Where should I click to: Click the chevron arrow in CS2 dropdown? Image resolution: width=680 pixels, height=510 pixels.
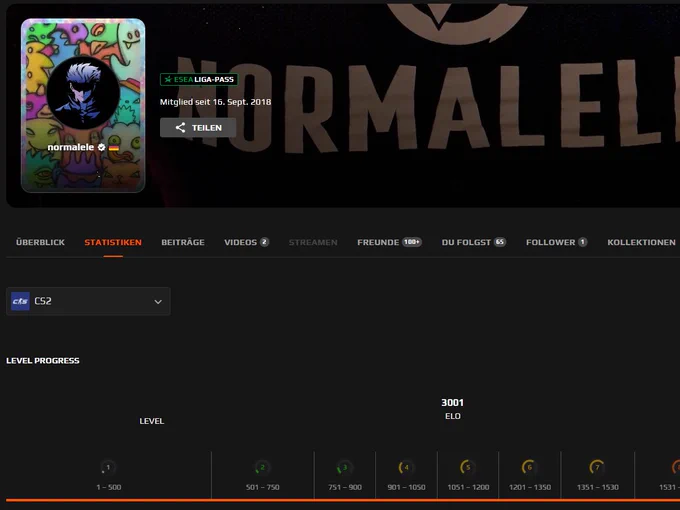158,301
